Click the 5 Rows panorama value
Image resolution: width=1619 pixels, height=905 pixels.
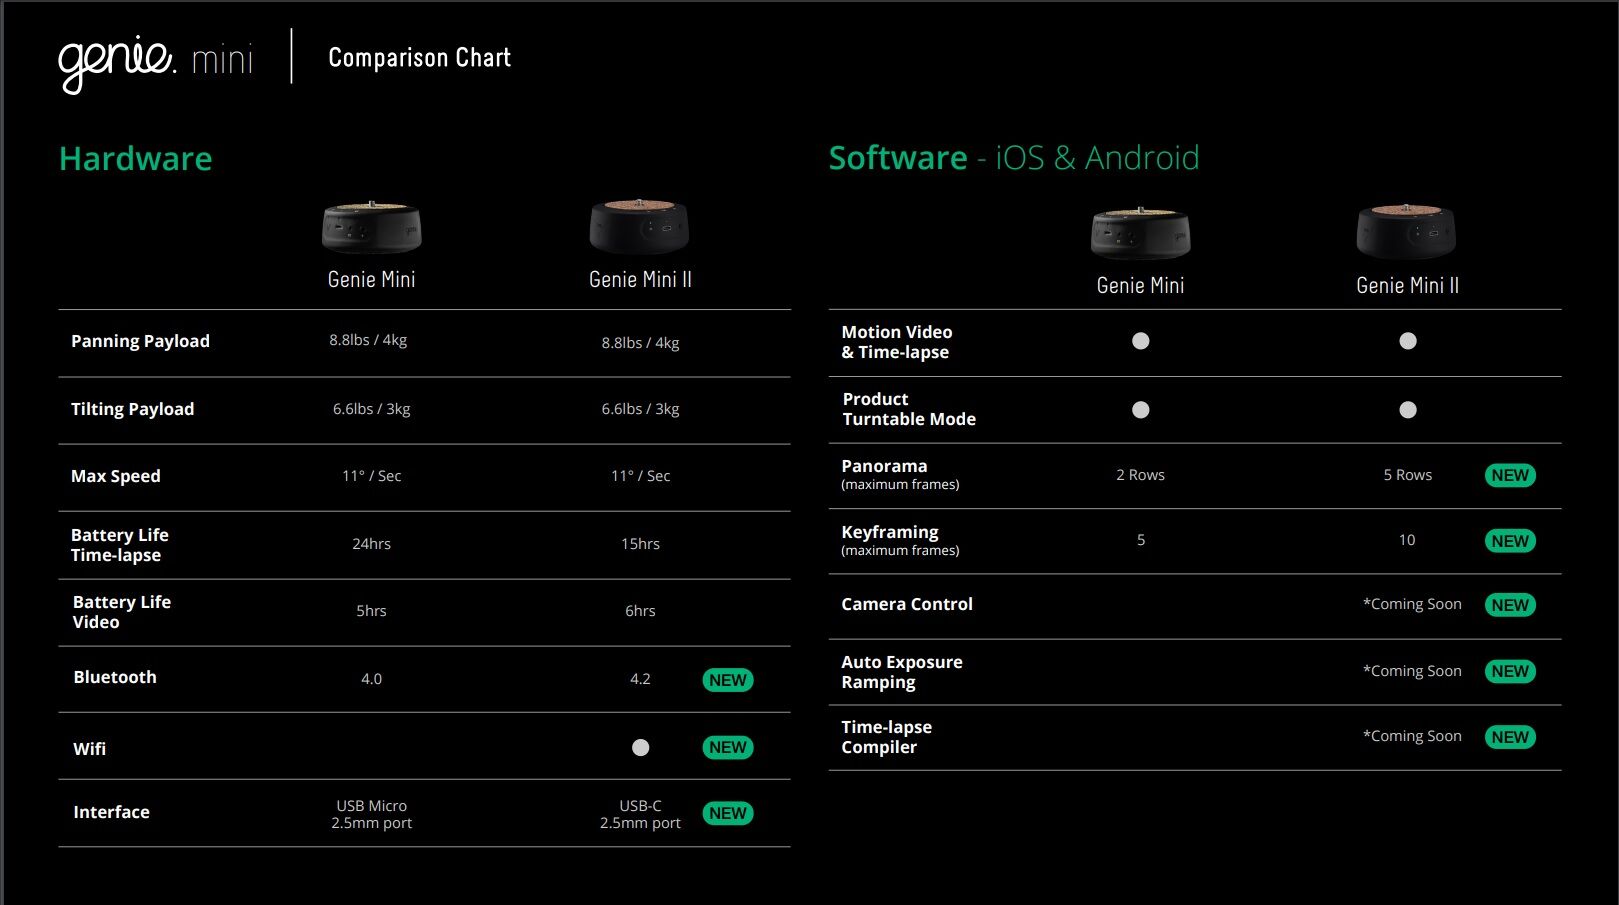pos(1408,475)
